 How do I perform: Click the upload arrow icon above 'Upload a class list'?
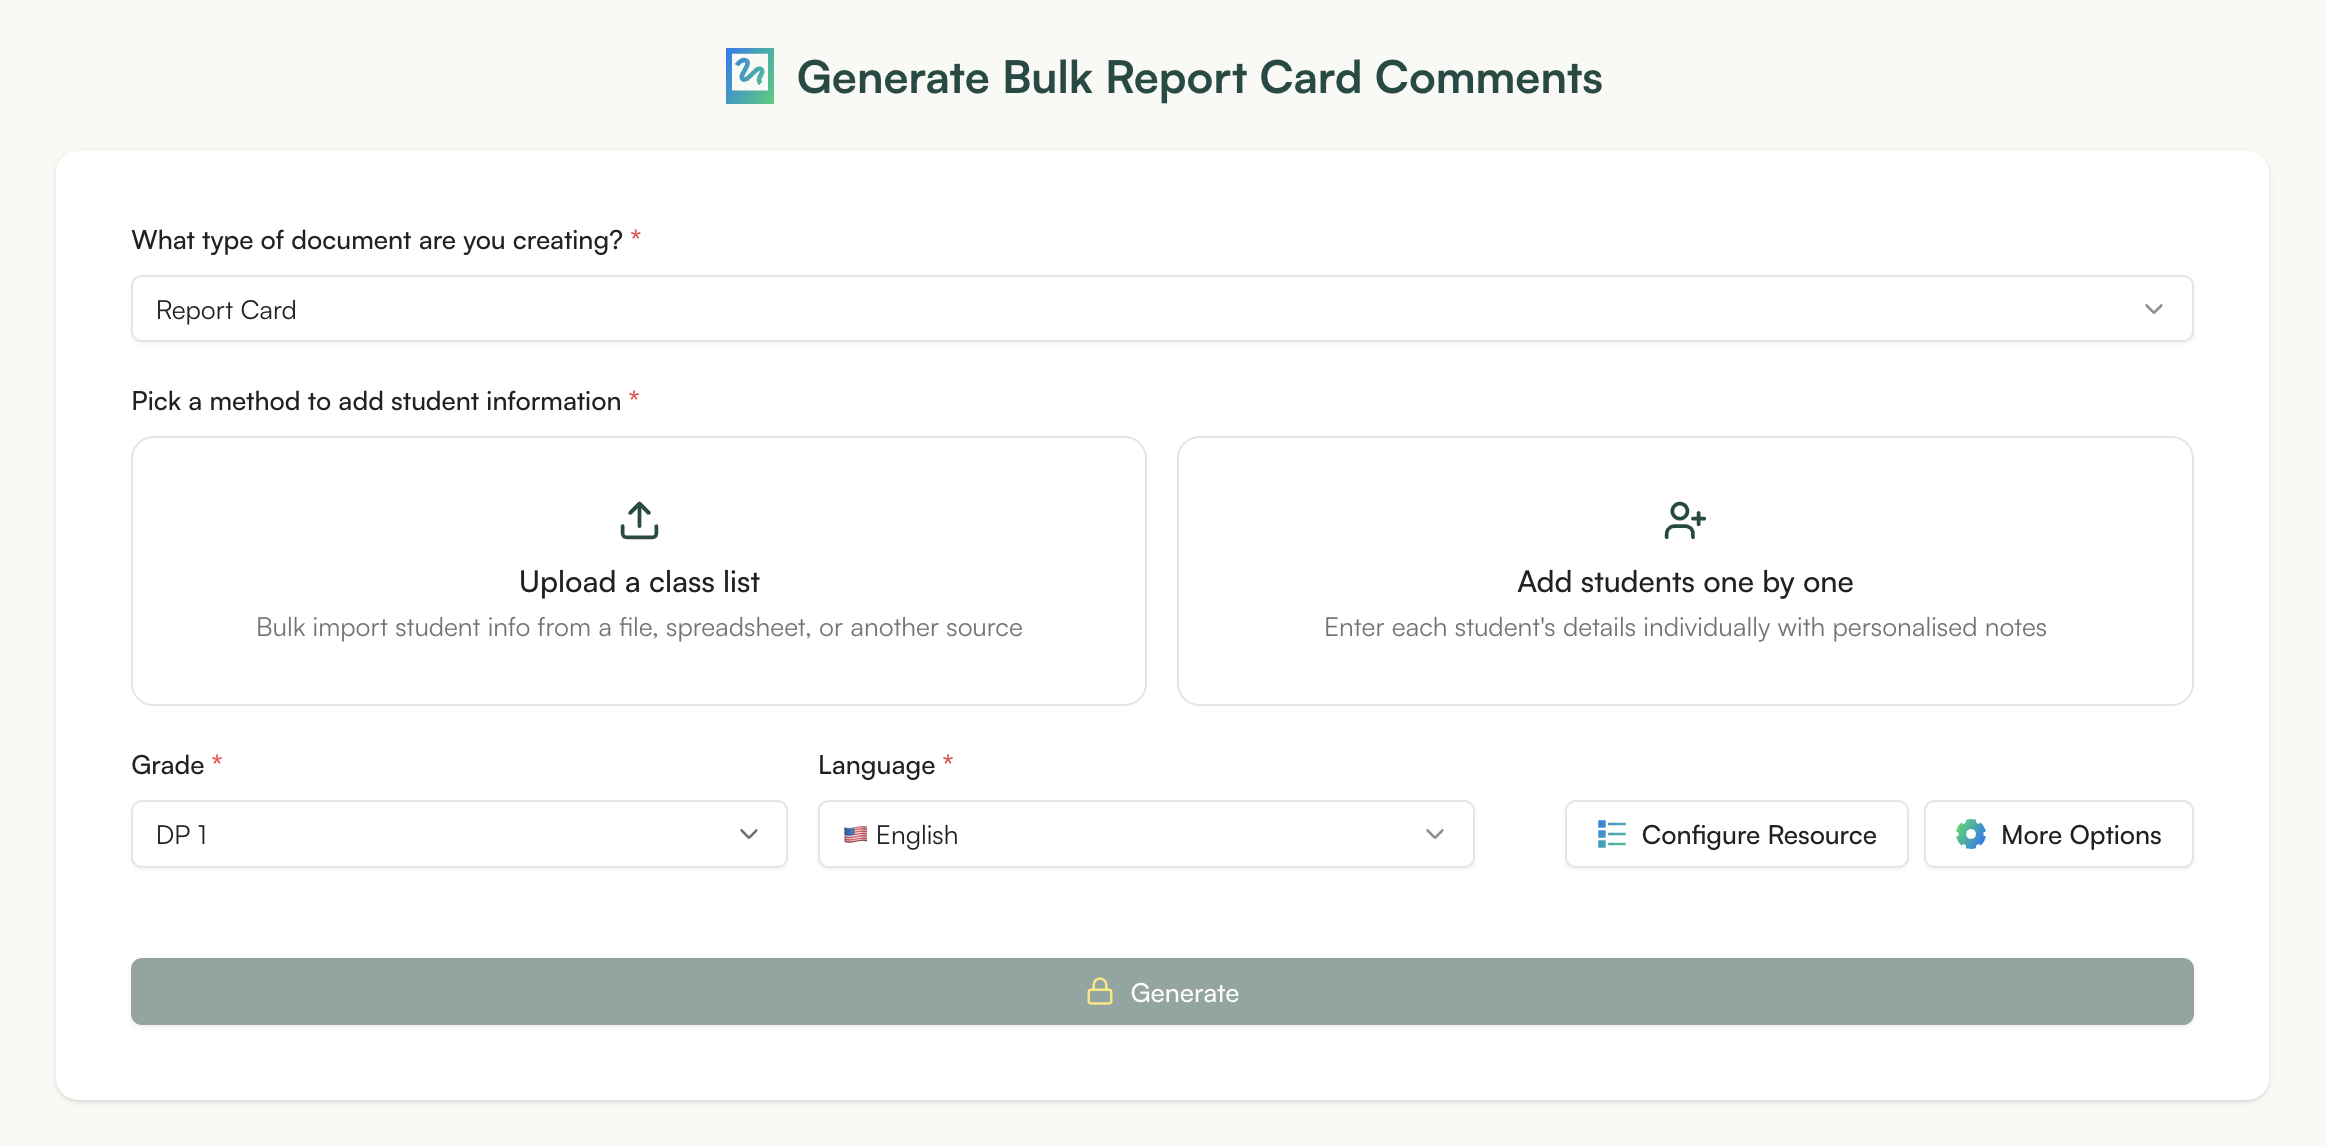coord(638,519)
